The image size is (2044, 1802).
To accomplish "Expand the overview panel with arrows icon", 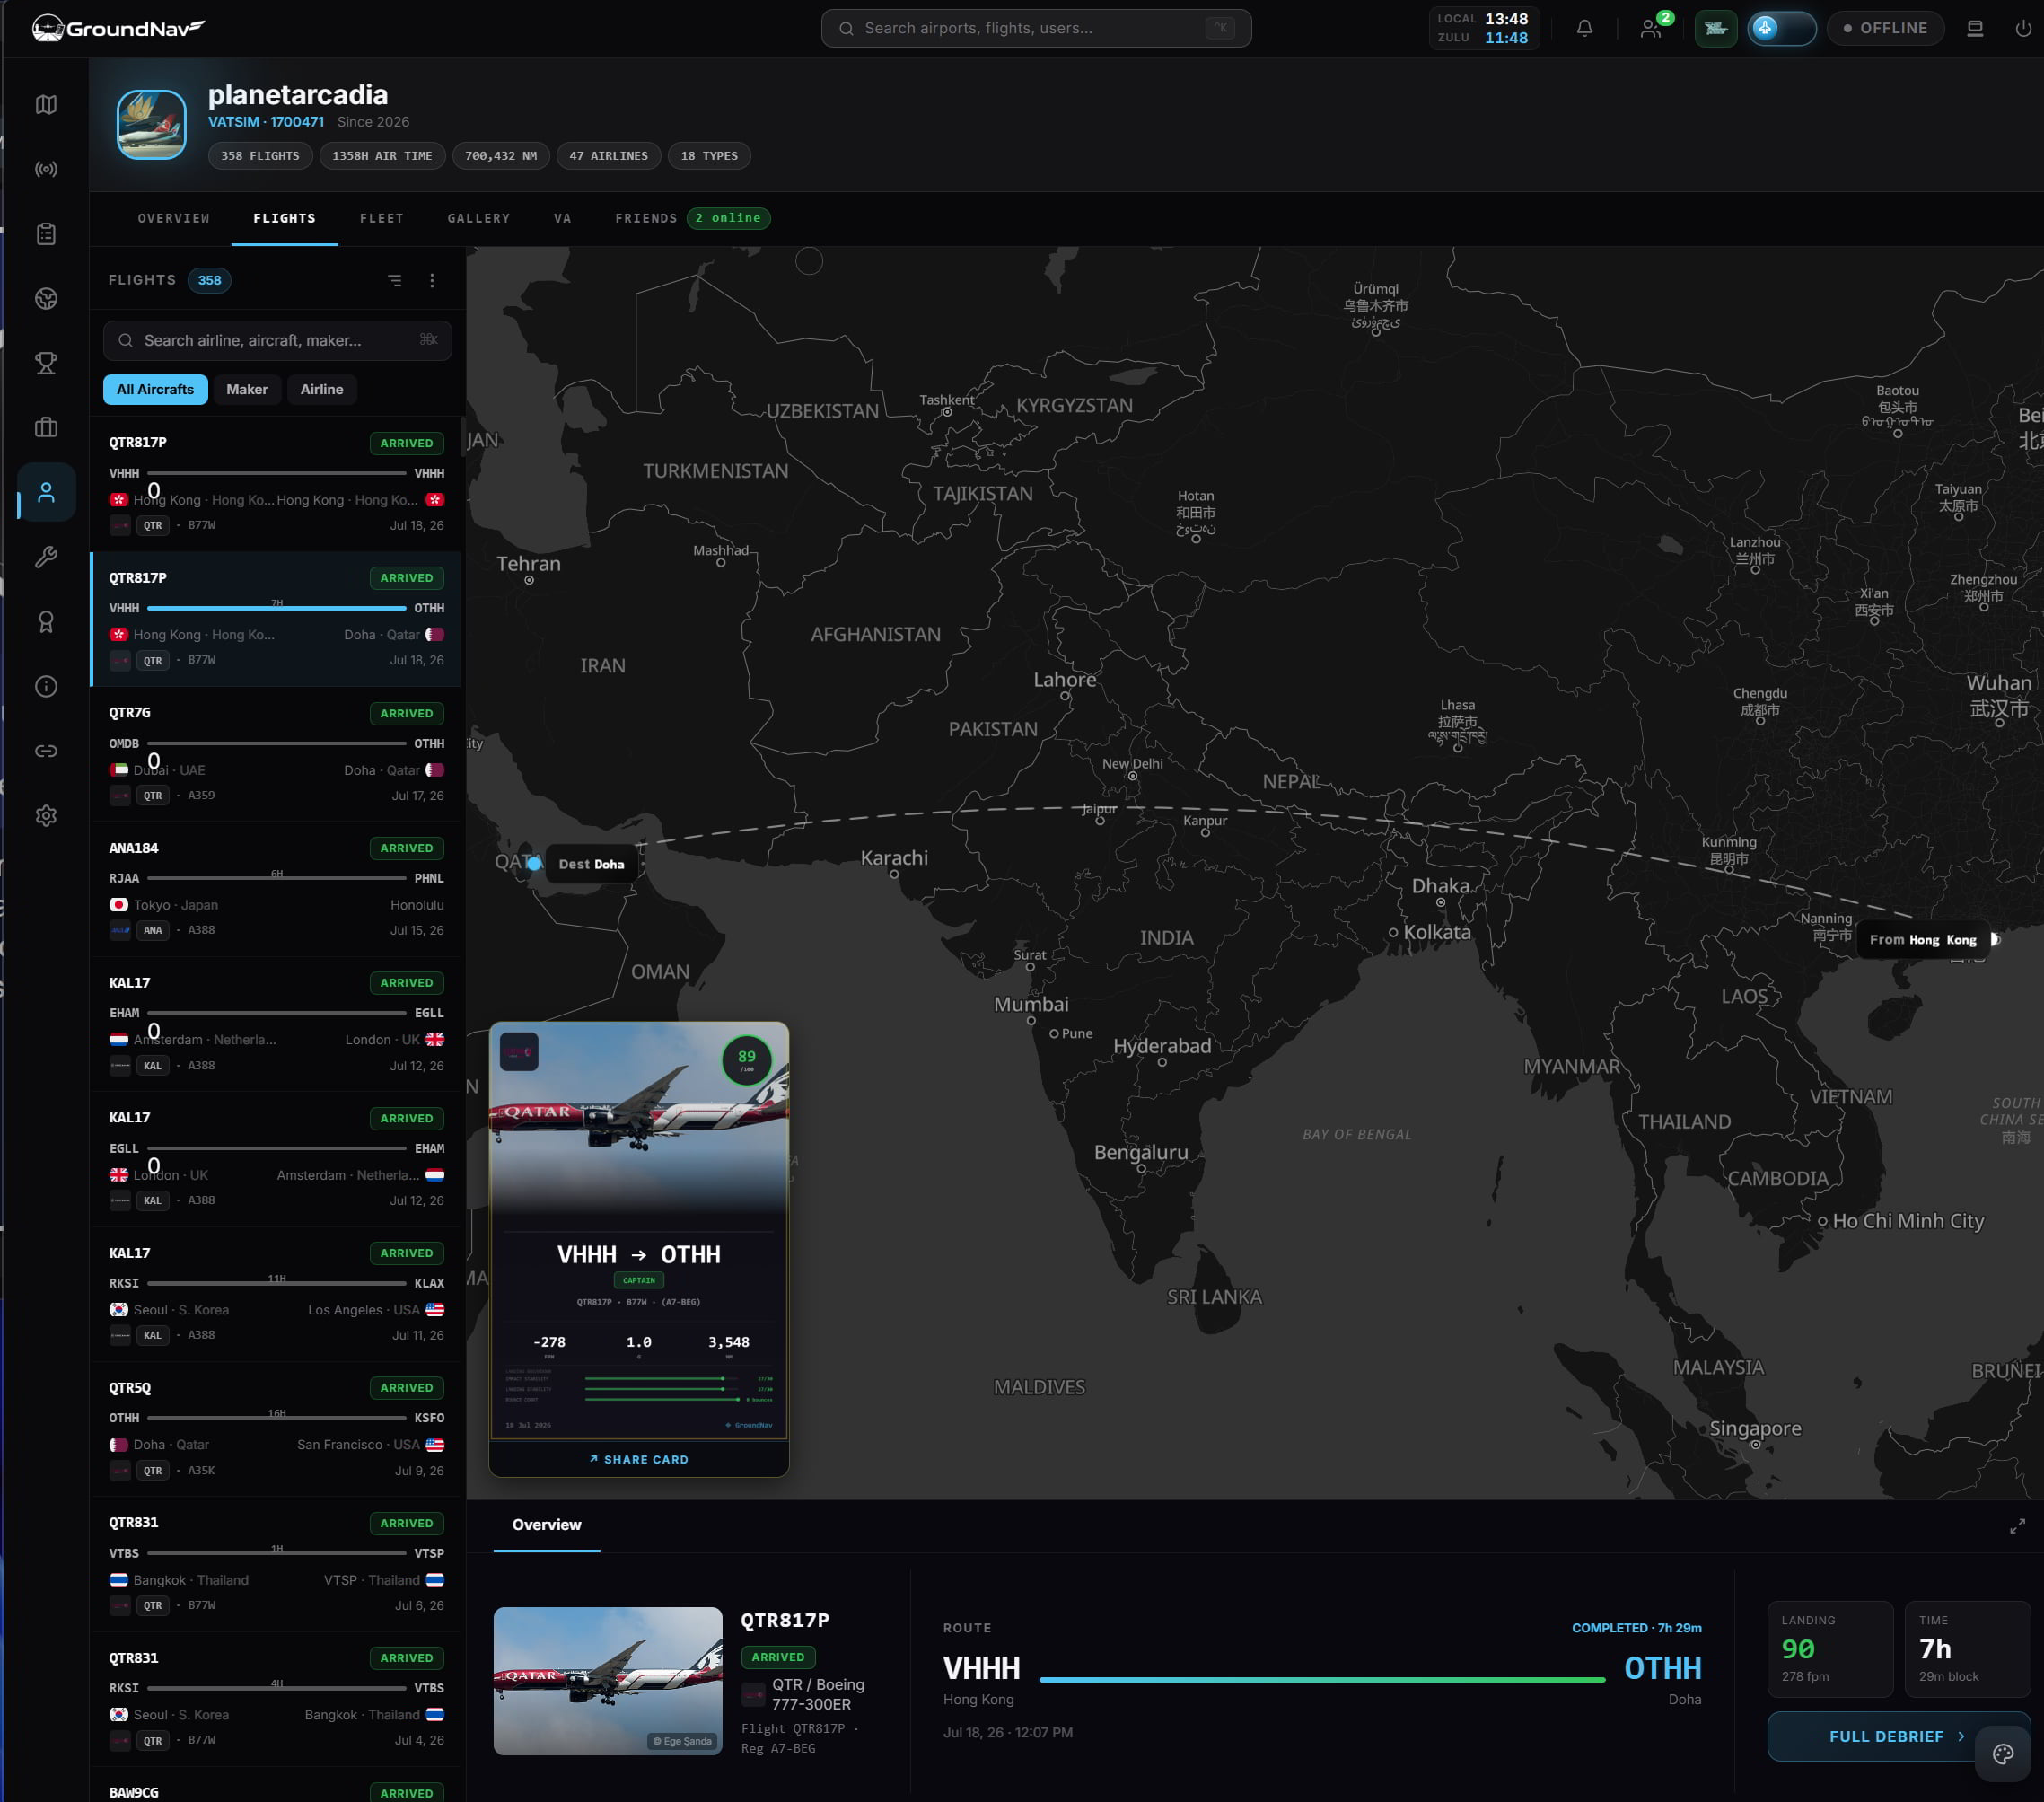I will pos(2018,1526).
